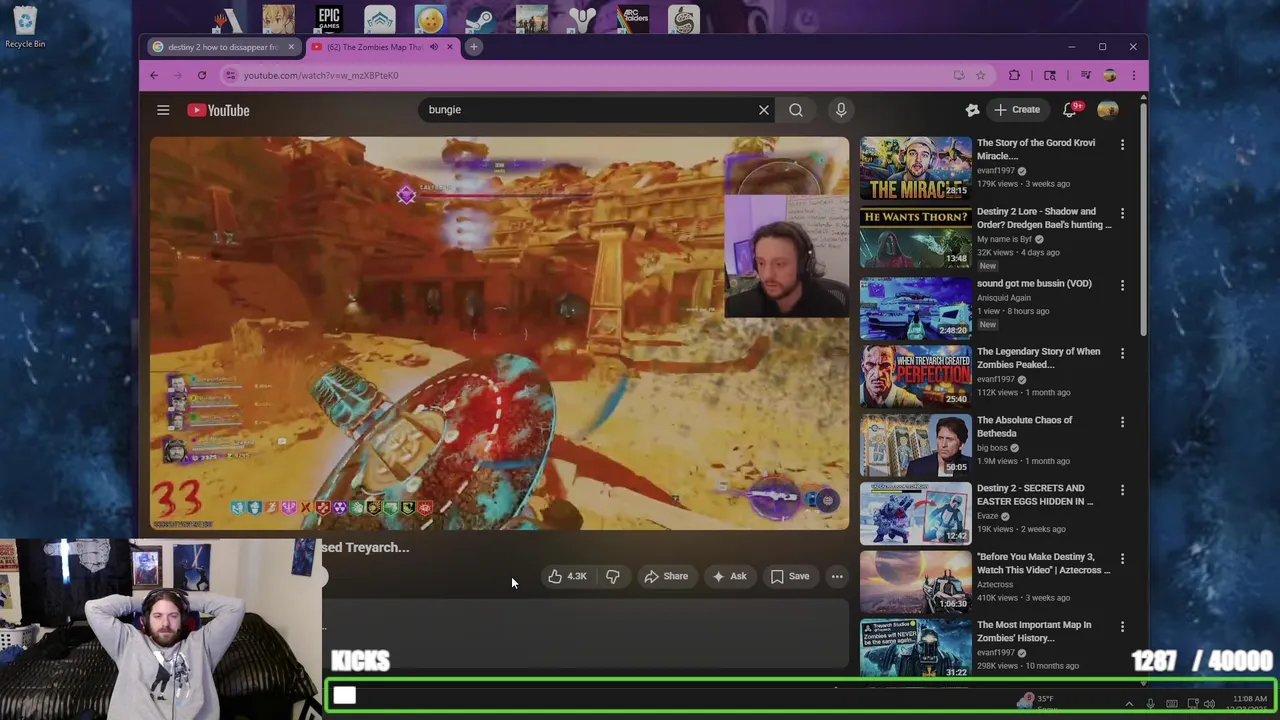
Task: Open options for 'Before You Make Destiny 3'
Action: pyautogui.click(x=1122, y=559)
